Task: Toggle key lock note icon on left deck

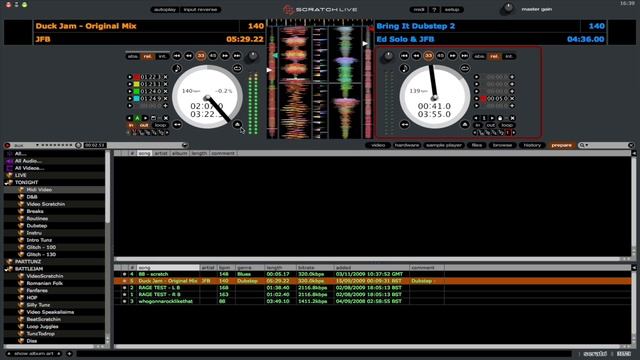Action: tap(176, 68)
